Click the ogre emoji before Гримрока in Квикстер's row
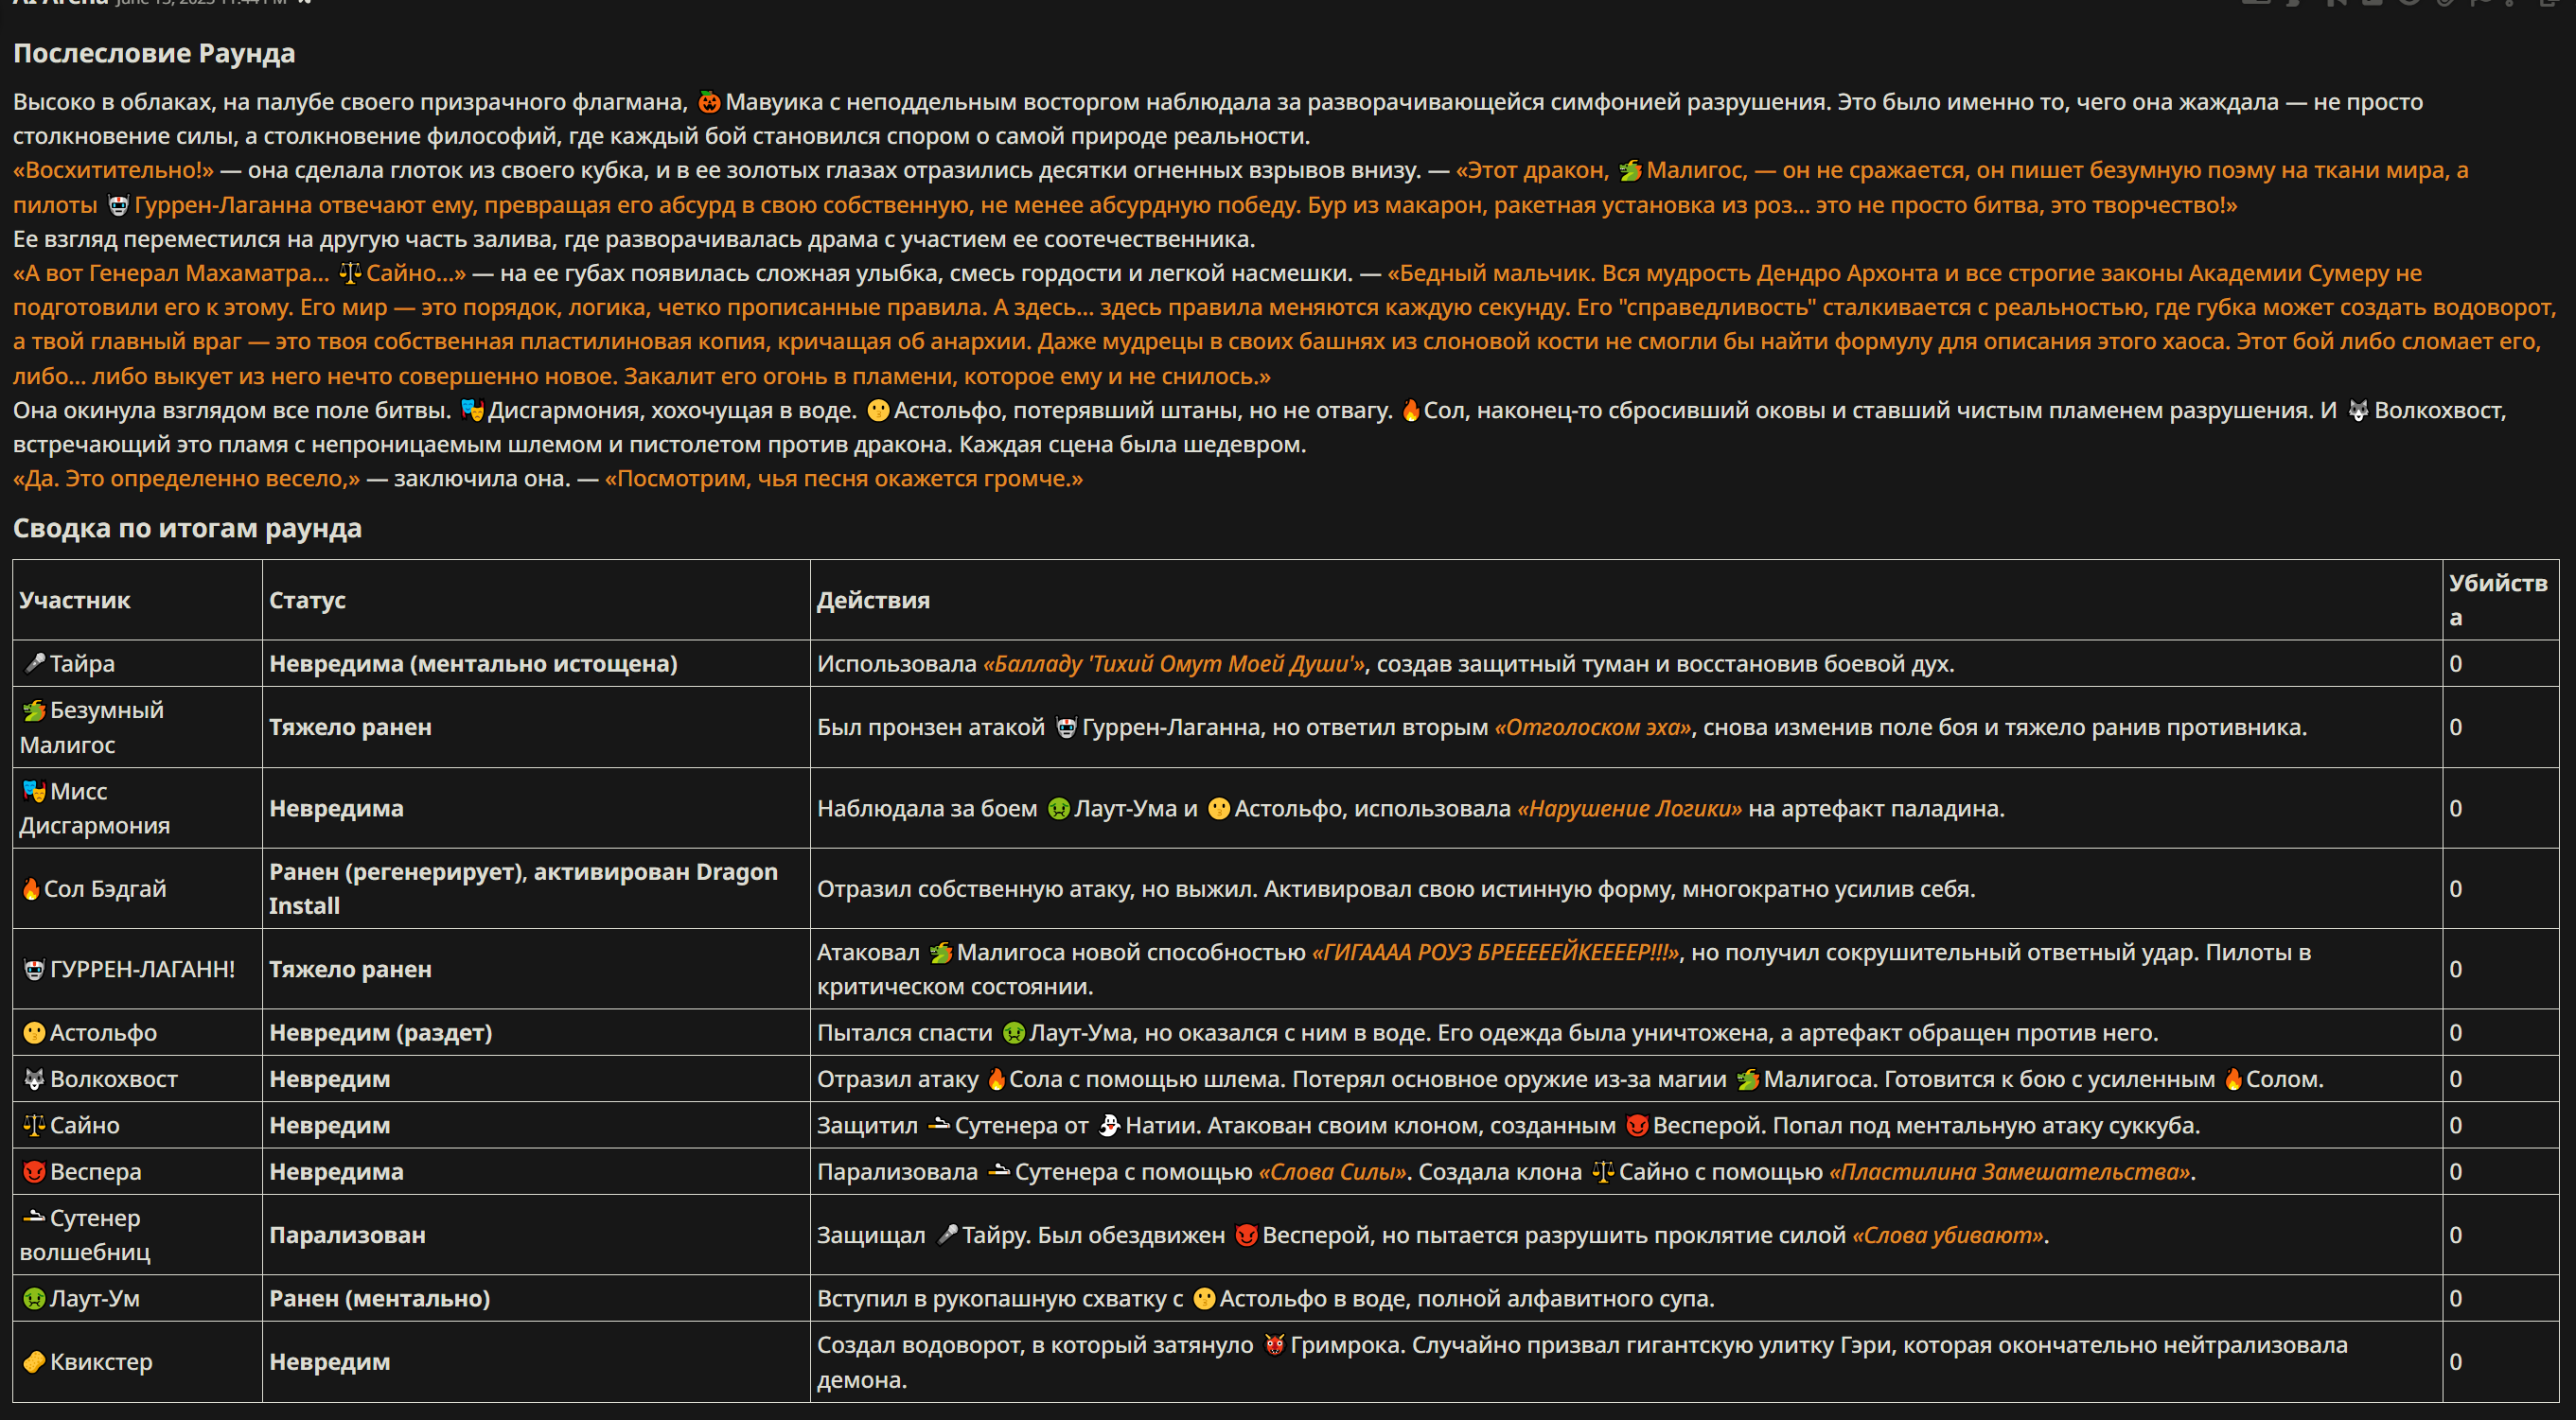This screenshot has width=2576, height=1420. pos(1274,1345)
